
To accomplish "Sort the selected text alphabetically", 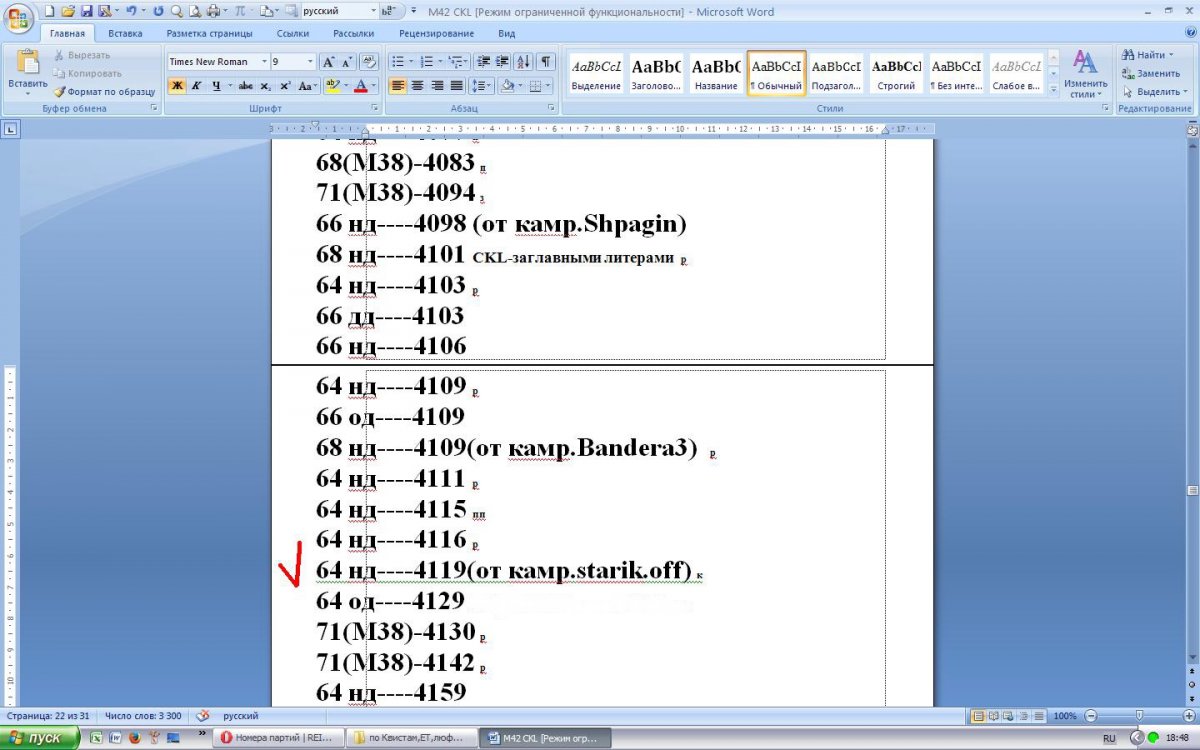I will (x=523, y=61).
